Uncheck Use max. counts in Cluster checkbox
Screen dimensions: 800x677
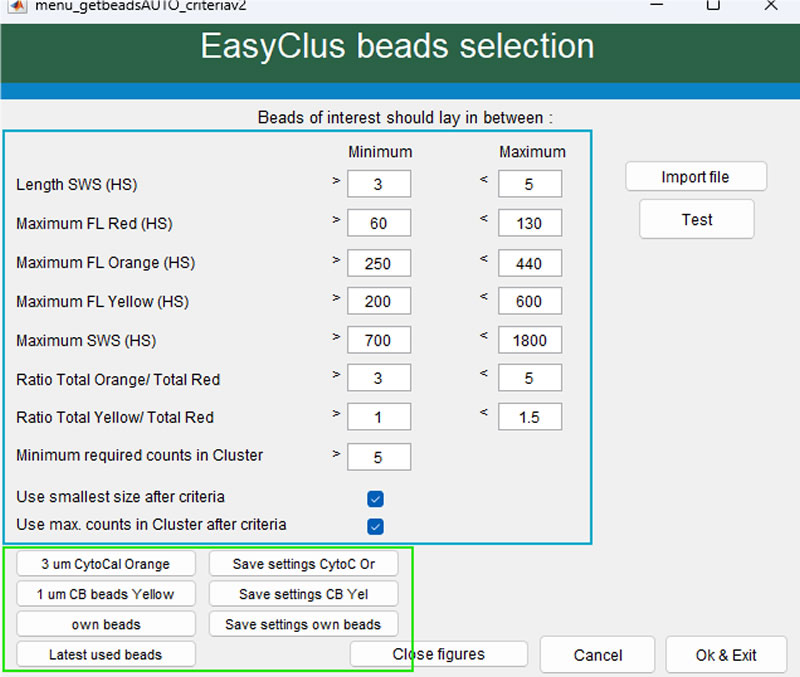(x=376, y=526)
